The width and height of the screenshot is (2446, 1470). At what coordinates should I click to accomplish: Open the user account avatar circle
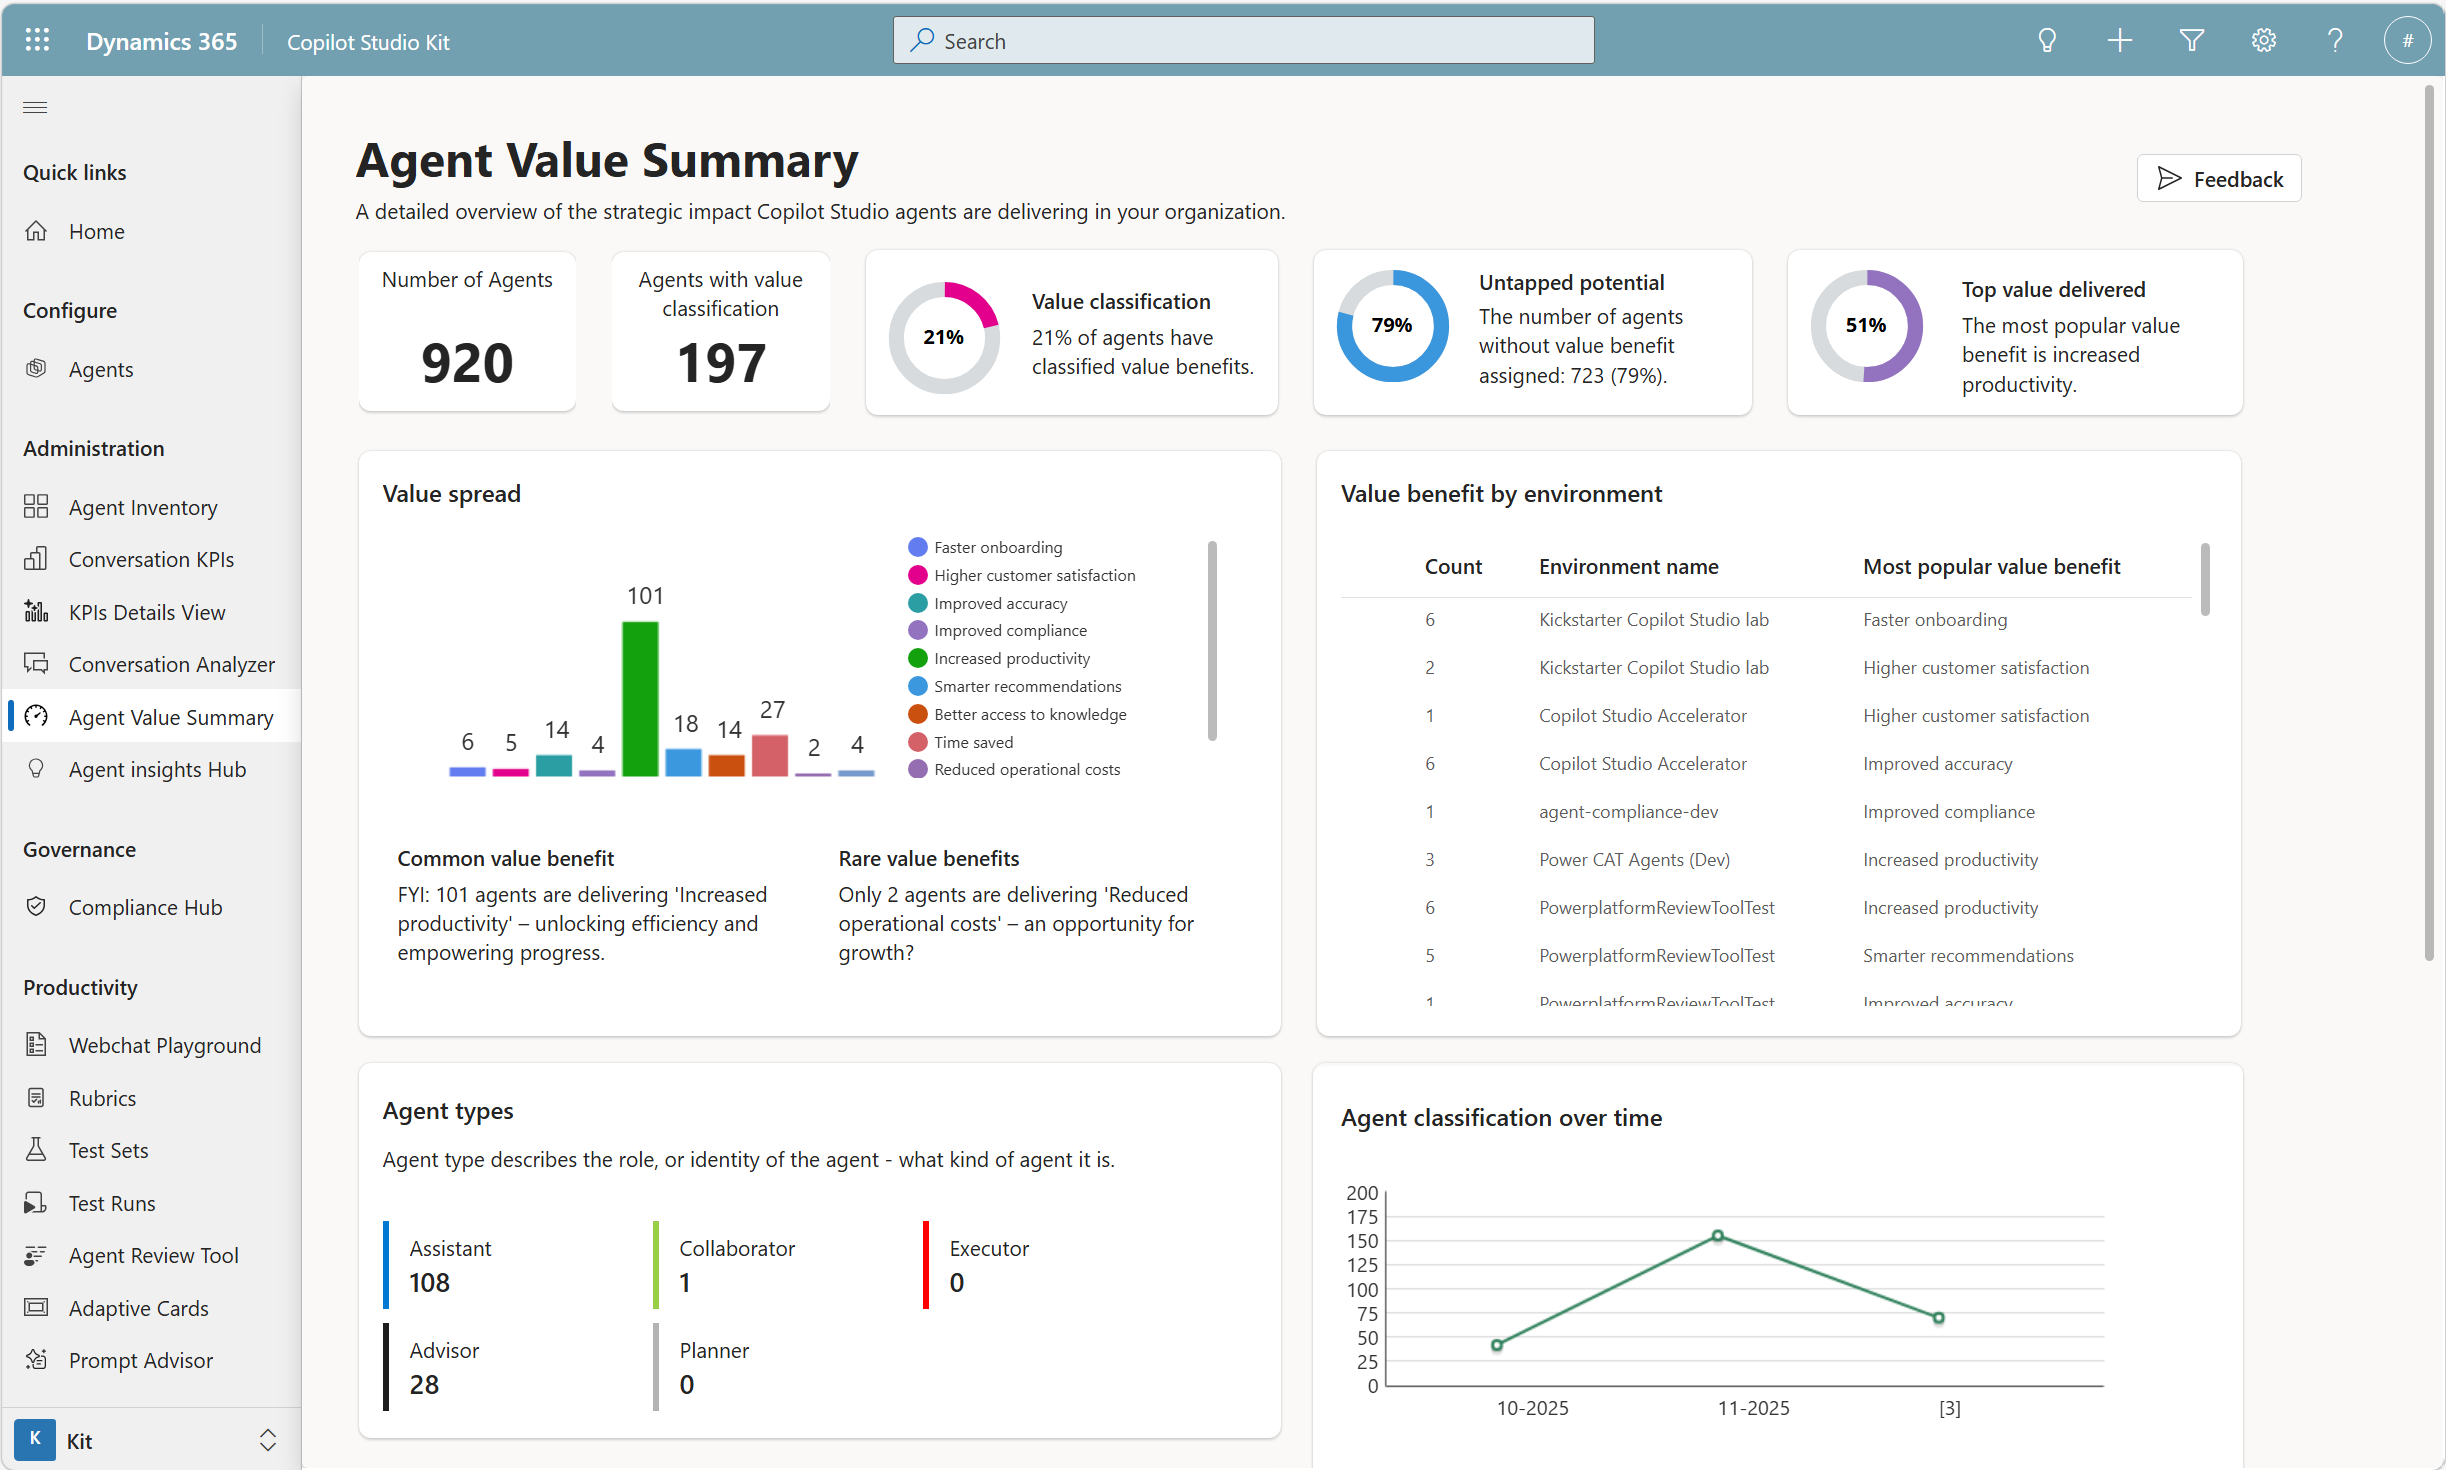tap(2407, 40)
